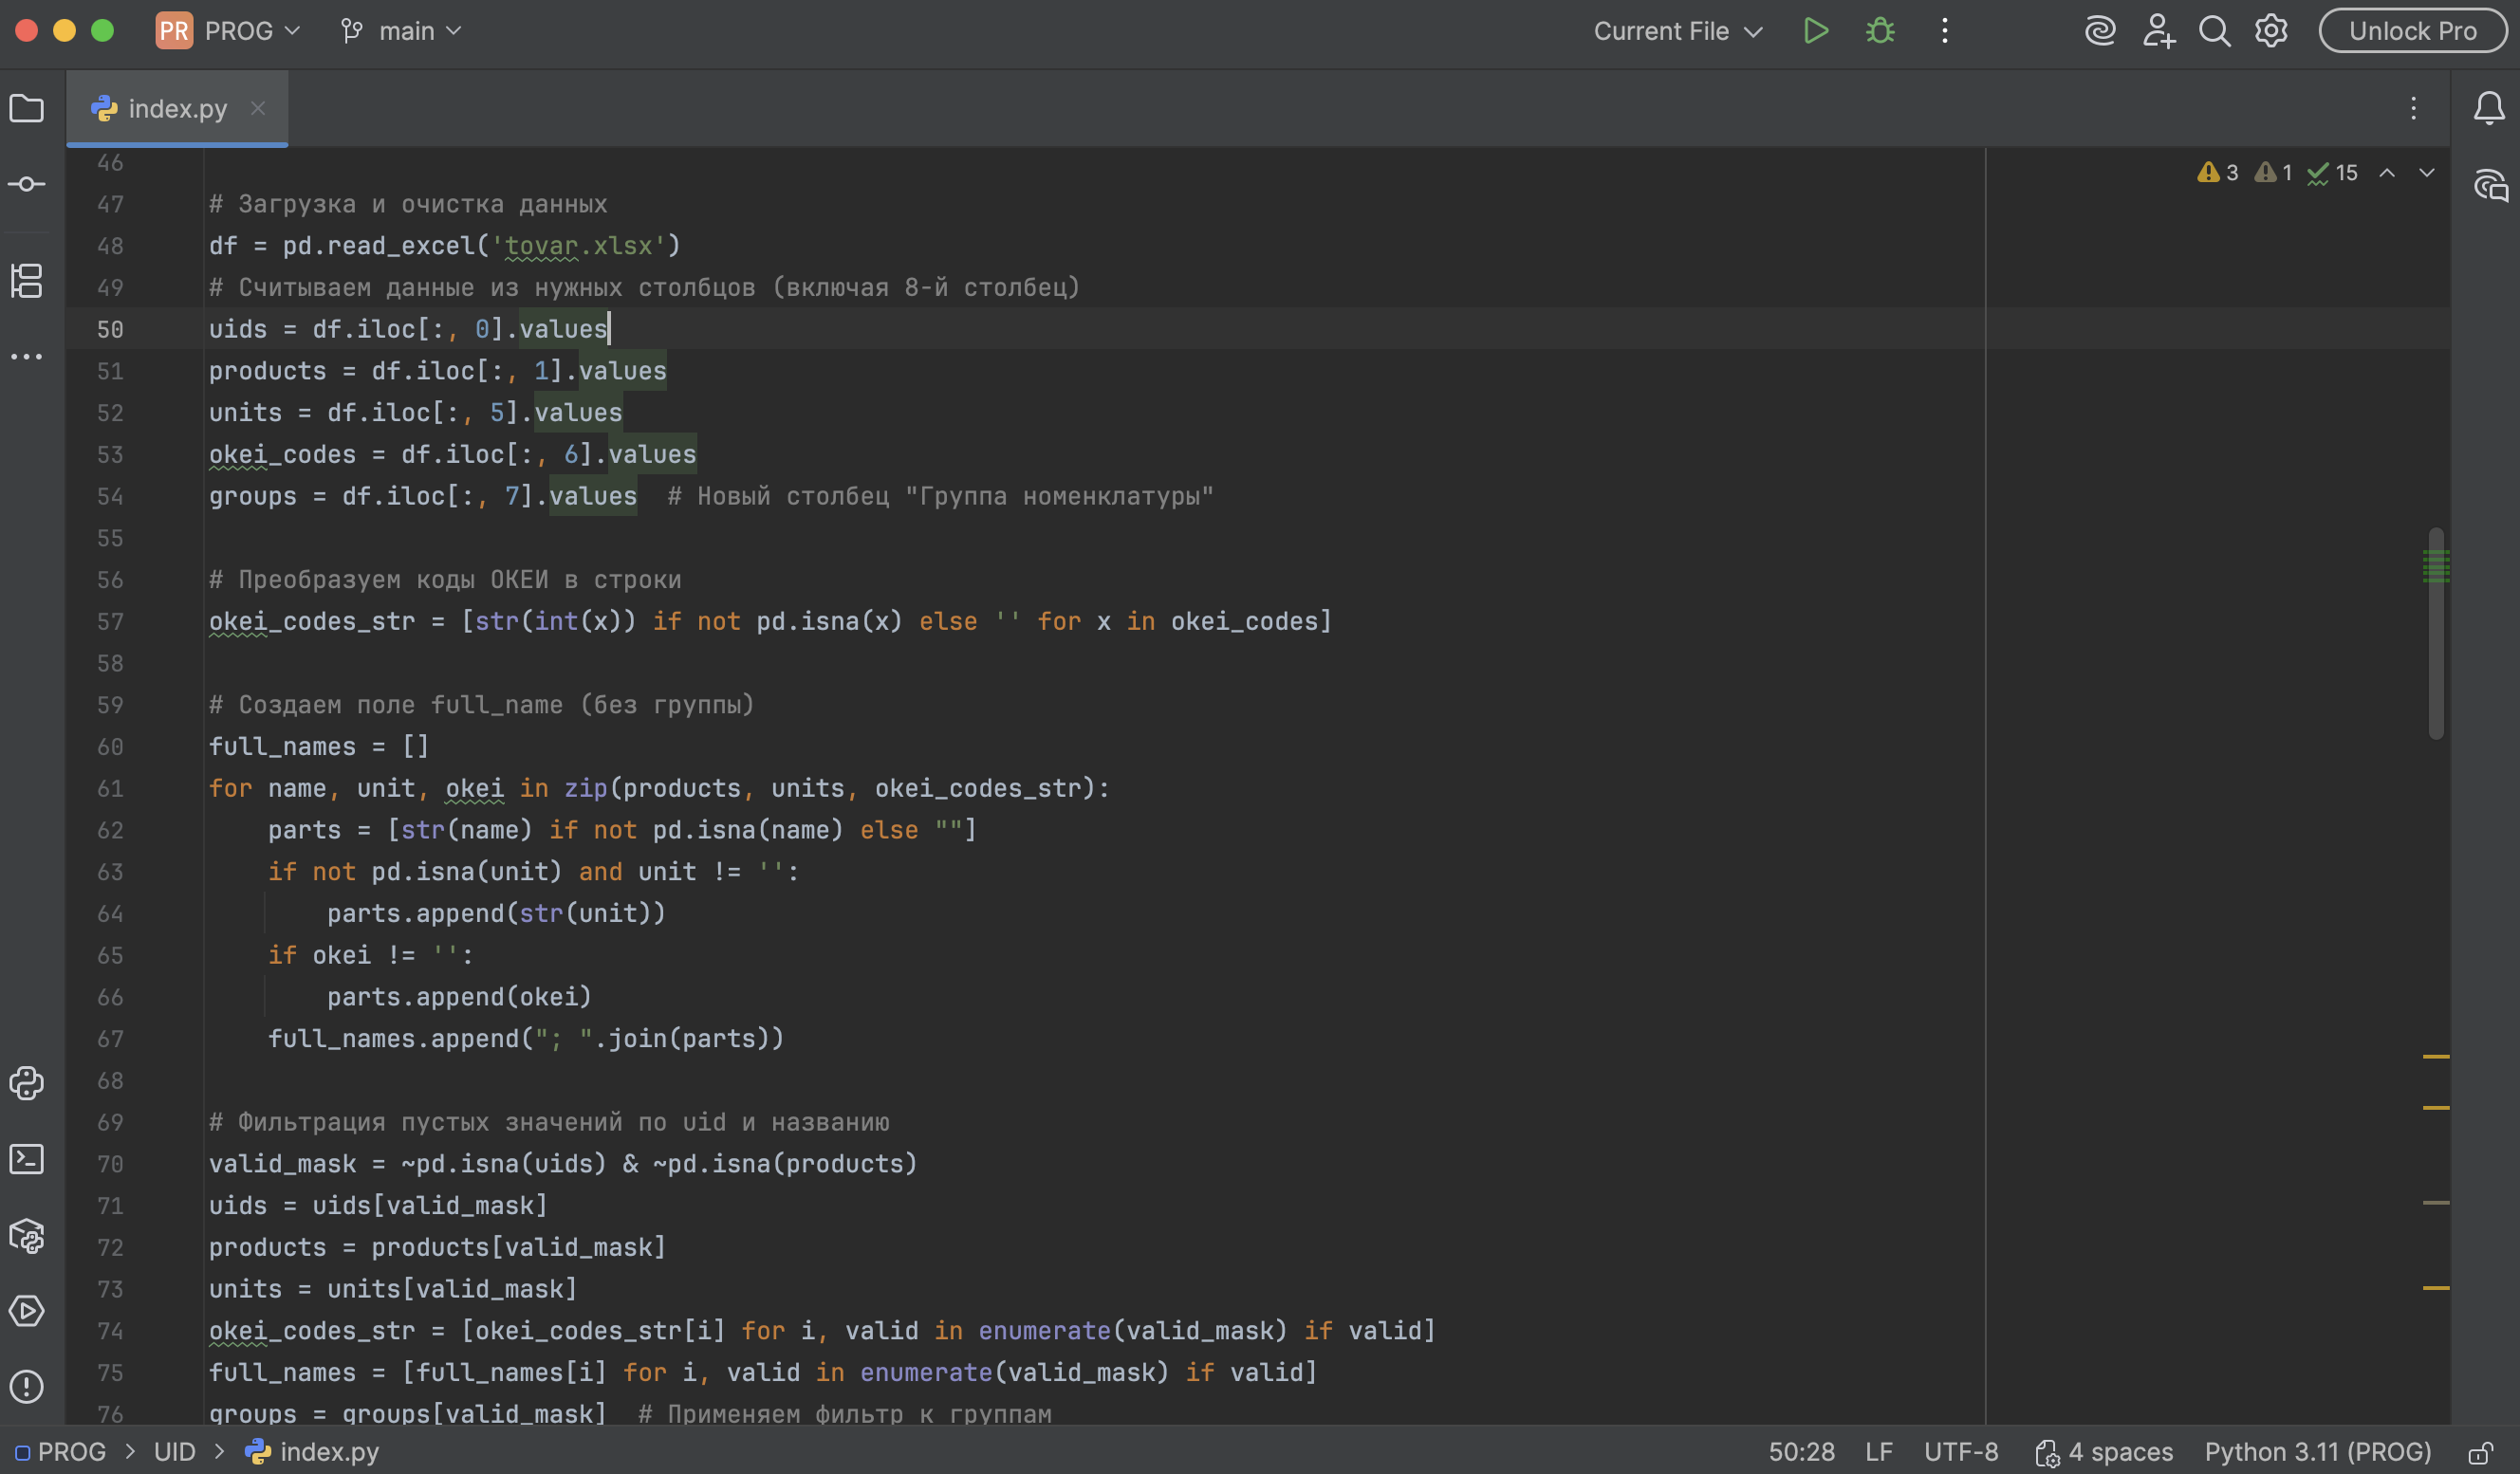Image resolution: width=2520 pixels, height=1474 pixels.
Task: Open the Problems tool window
Action: [27, 1387]
